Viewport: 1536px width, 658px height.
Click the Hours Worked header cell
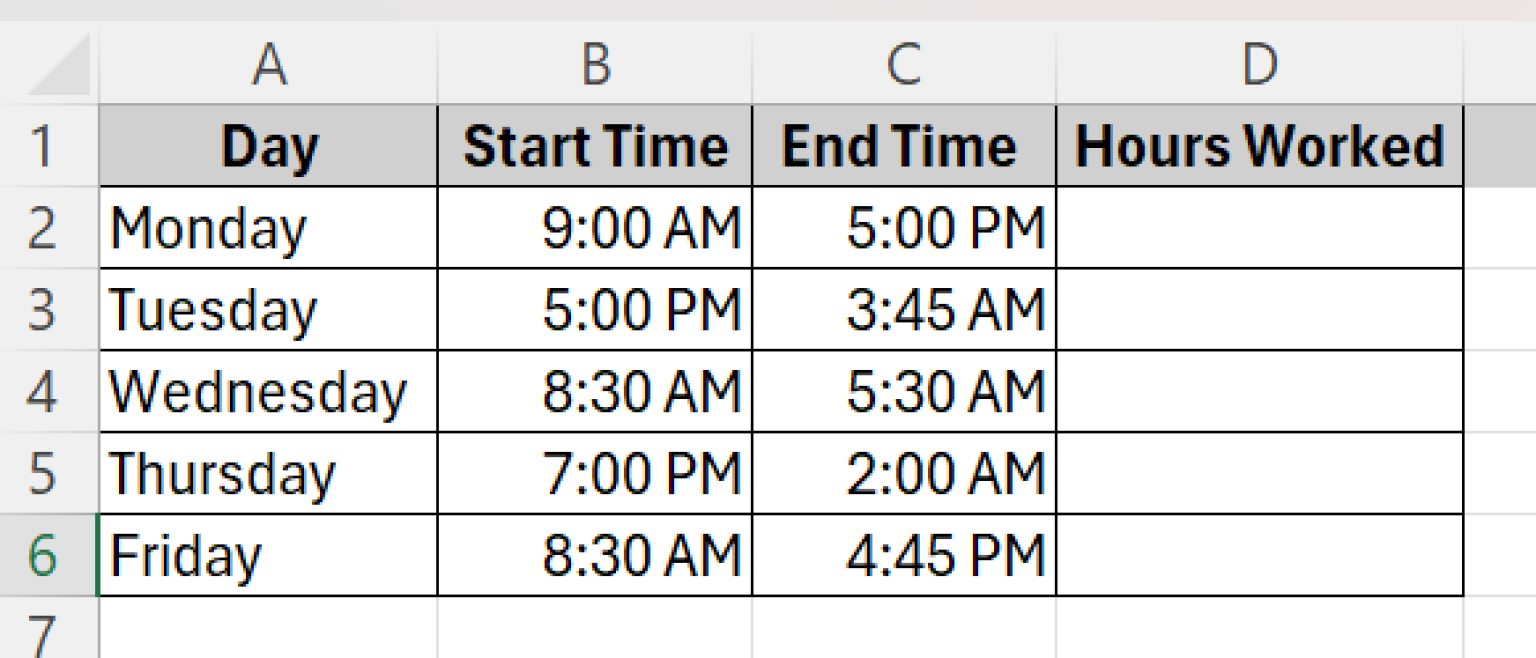(x=1260, y=145)
